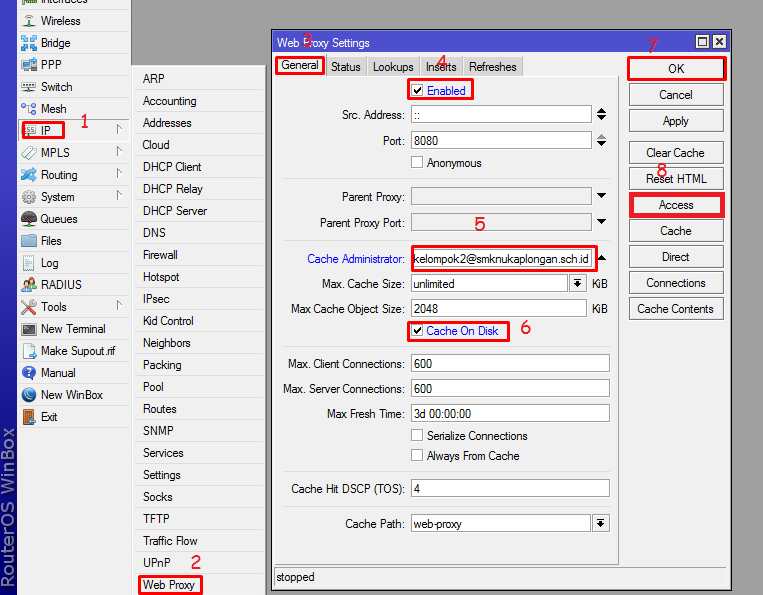Click the Cancel button

point(676,95)
